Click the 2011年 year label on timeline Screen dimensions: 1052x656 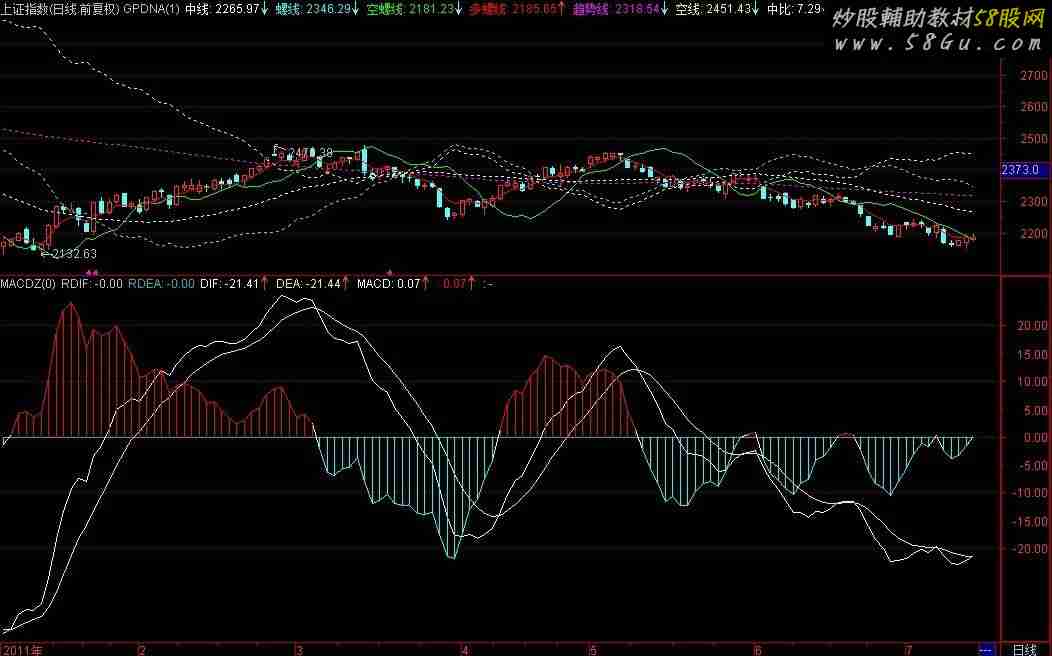pyautogui.click(x=22, y=649)
